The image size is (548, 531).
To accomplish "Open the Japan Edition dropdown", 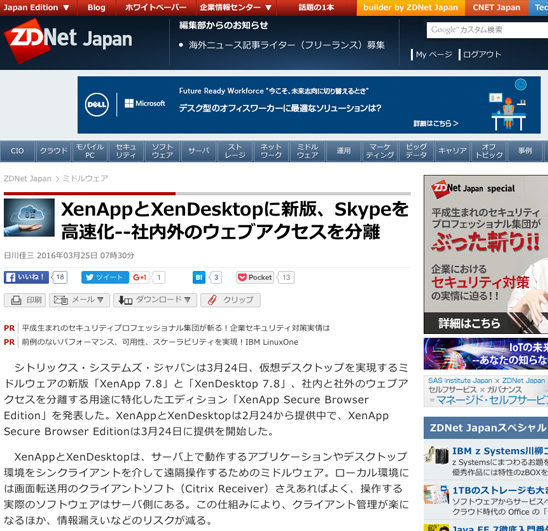I will coord(36,7).
